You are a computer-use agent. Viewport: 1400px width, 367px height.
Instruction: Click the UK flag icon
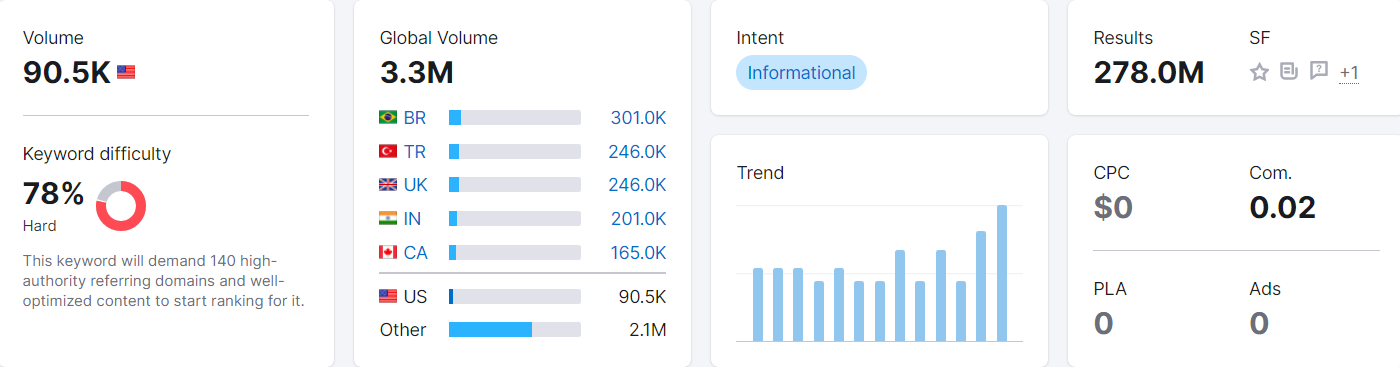[x=388, y=185]
